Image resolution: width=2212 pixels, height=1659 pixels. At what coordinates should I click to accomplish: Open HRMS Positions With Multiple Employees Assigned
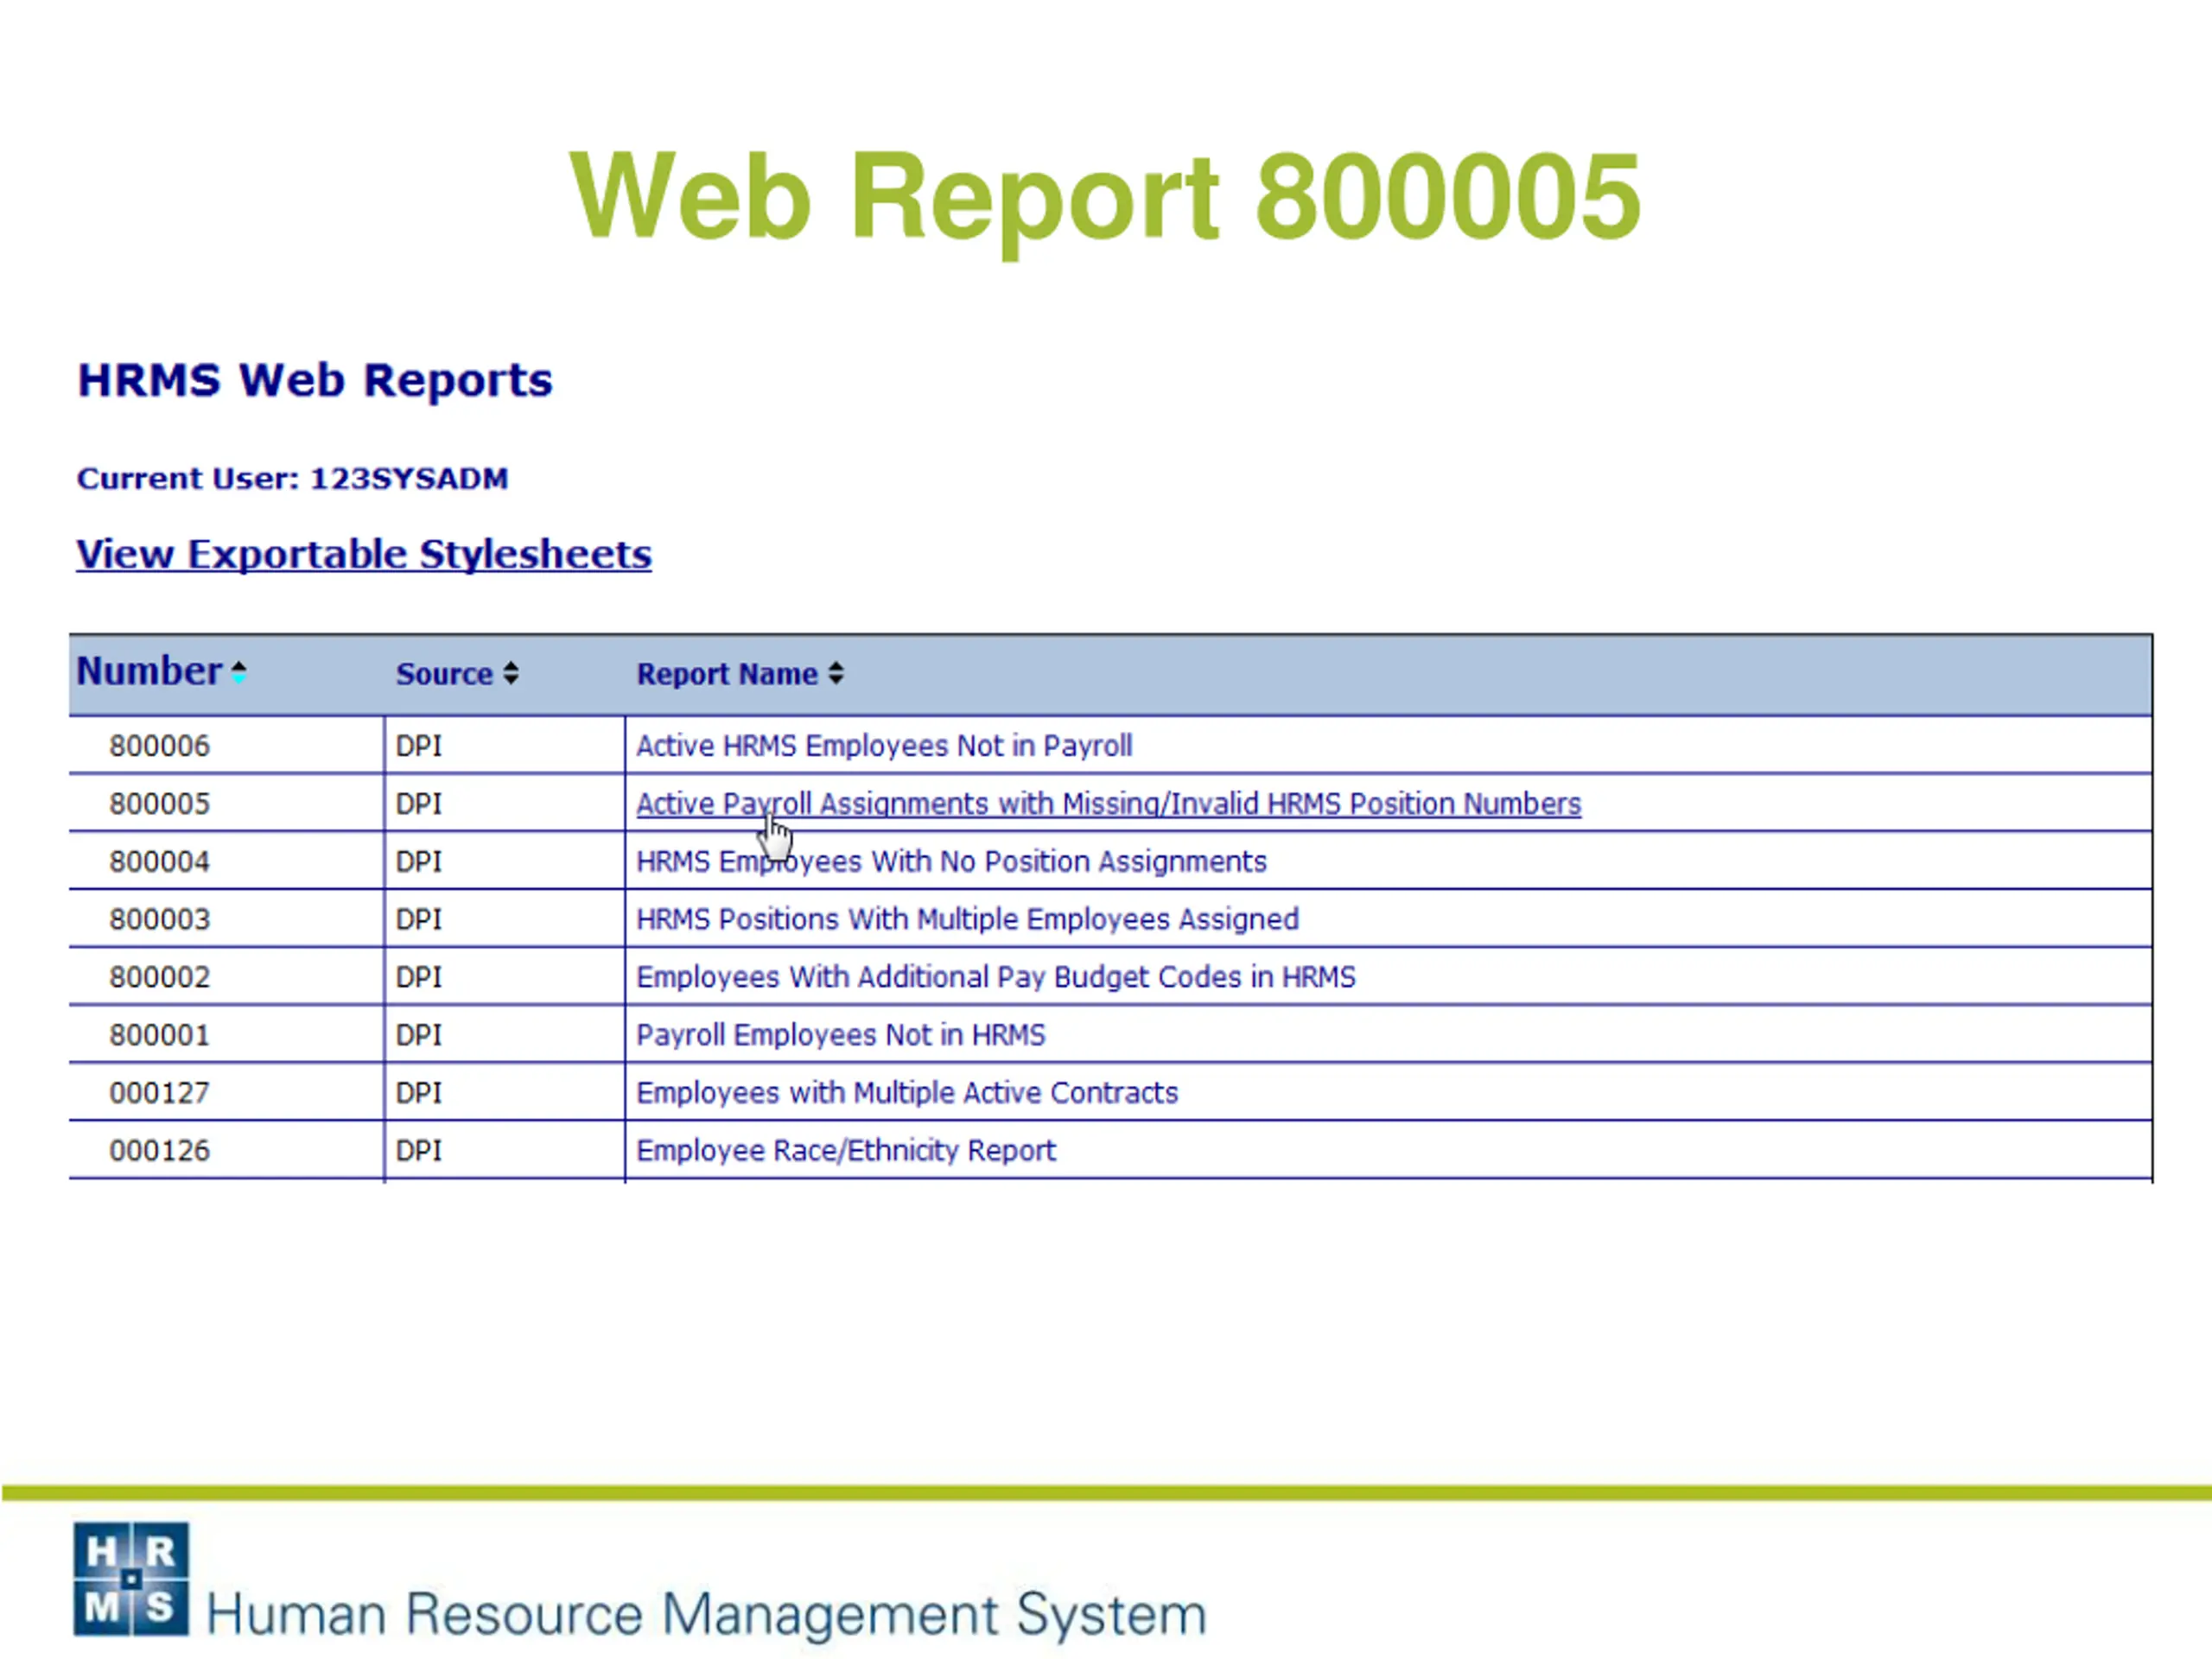967,920
